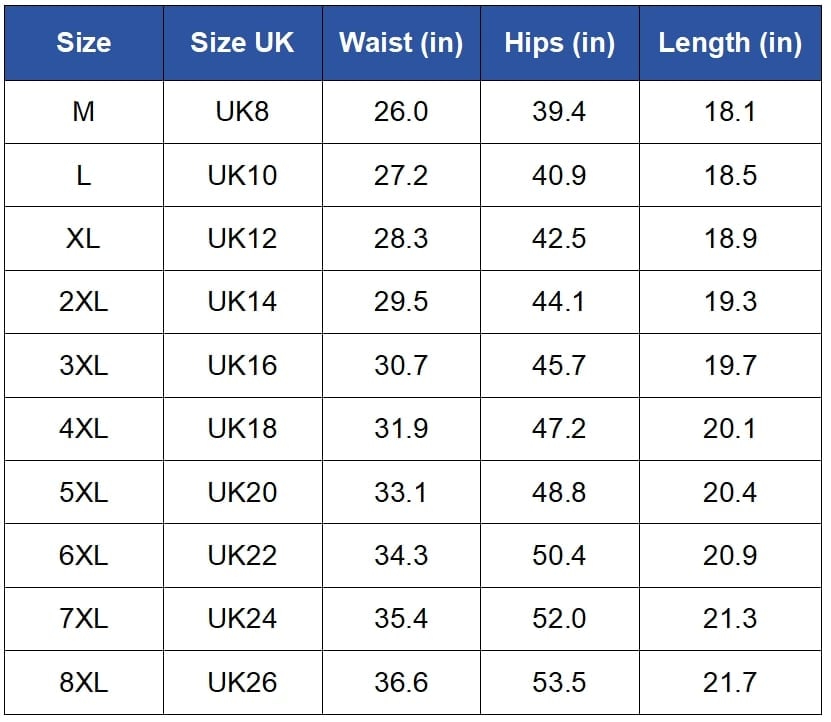The height and width of the screenshot is (722, 831).
Task: Select the hips value 52.0
Action: click(x=559, y=619)
